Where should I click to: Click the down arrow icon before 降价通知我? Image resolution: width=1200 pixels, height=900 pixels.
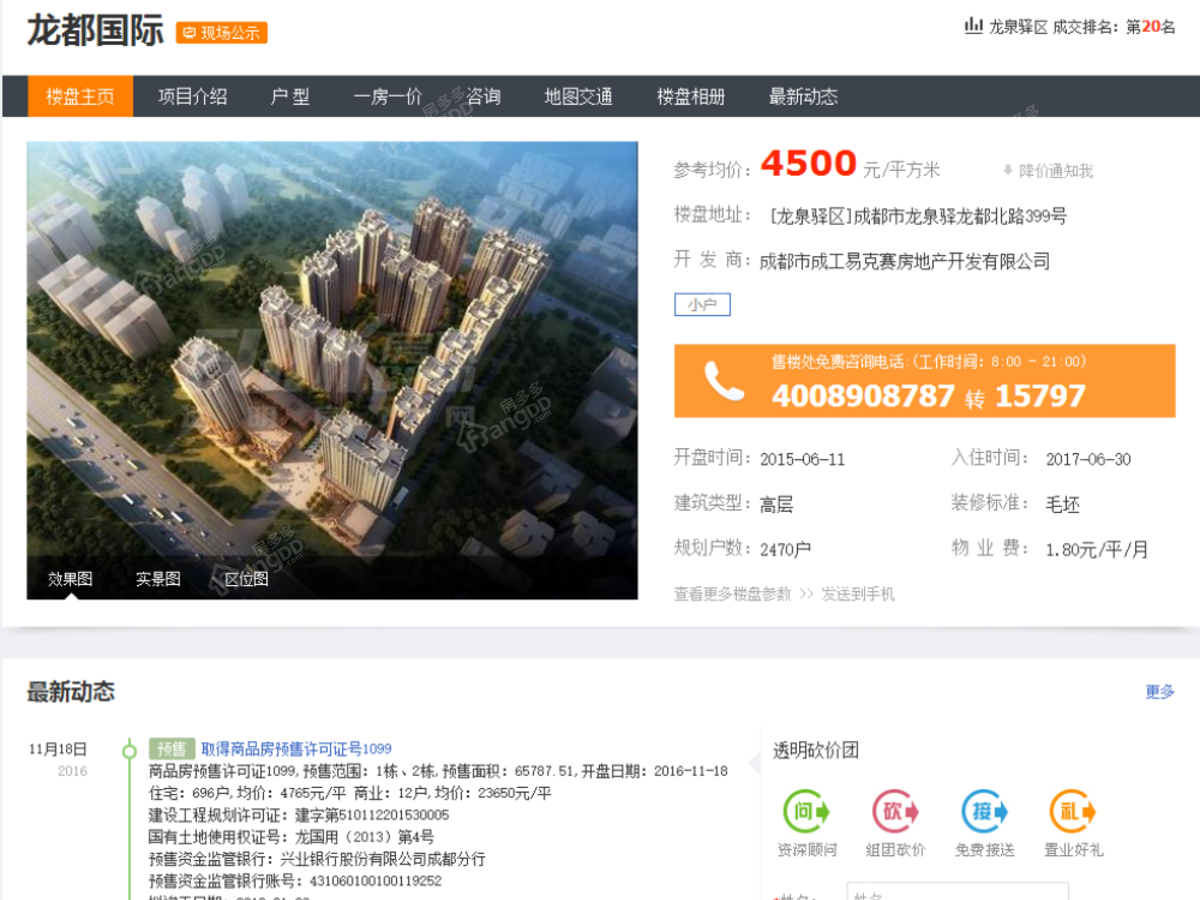click(x=1008, y=171)
